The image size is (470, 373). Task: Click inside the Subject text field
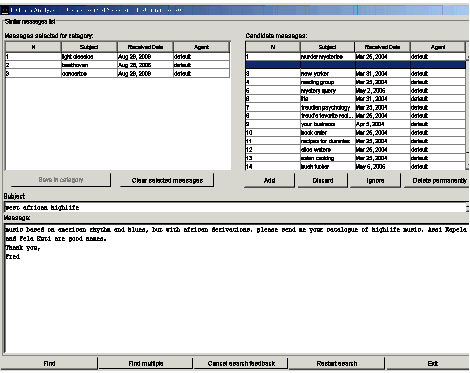pyautogui.click(x=235, y=207)
